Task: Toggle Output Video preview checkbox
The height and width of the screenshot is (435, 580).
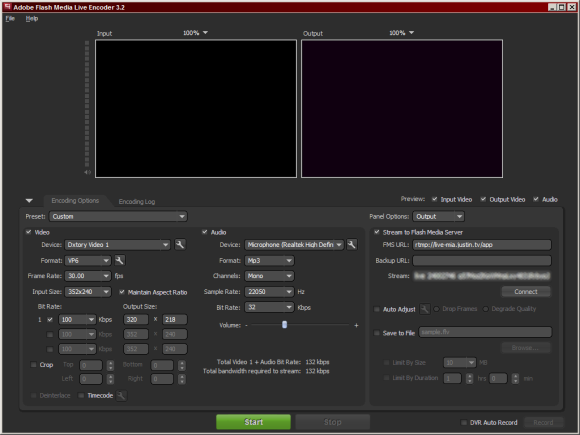Action: click(x=483, y=199)
